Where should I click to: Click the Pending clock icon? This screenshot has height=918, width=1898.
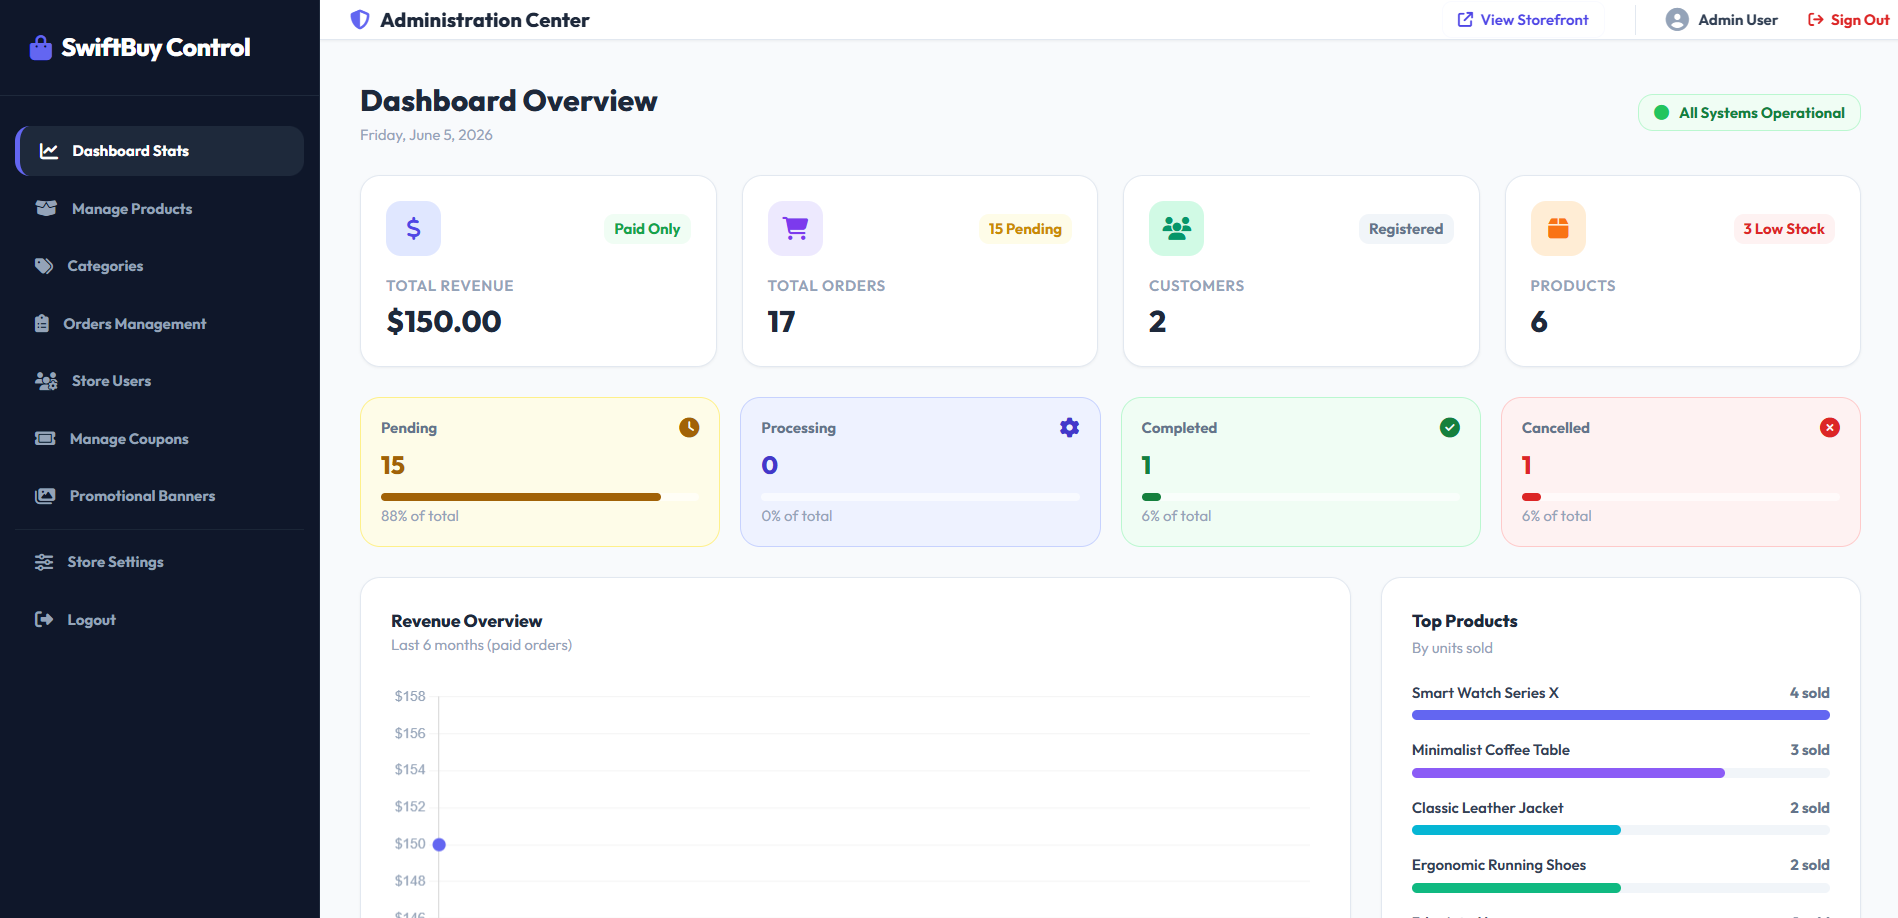pyautogui.click(x=689, y=428)
